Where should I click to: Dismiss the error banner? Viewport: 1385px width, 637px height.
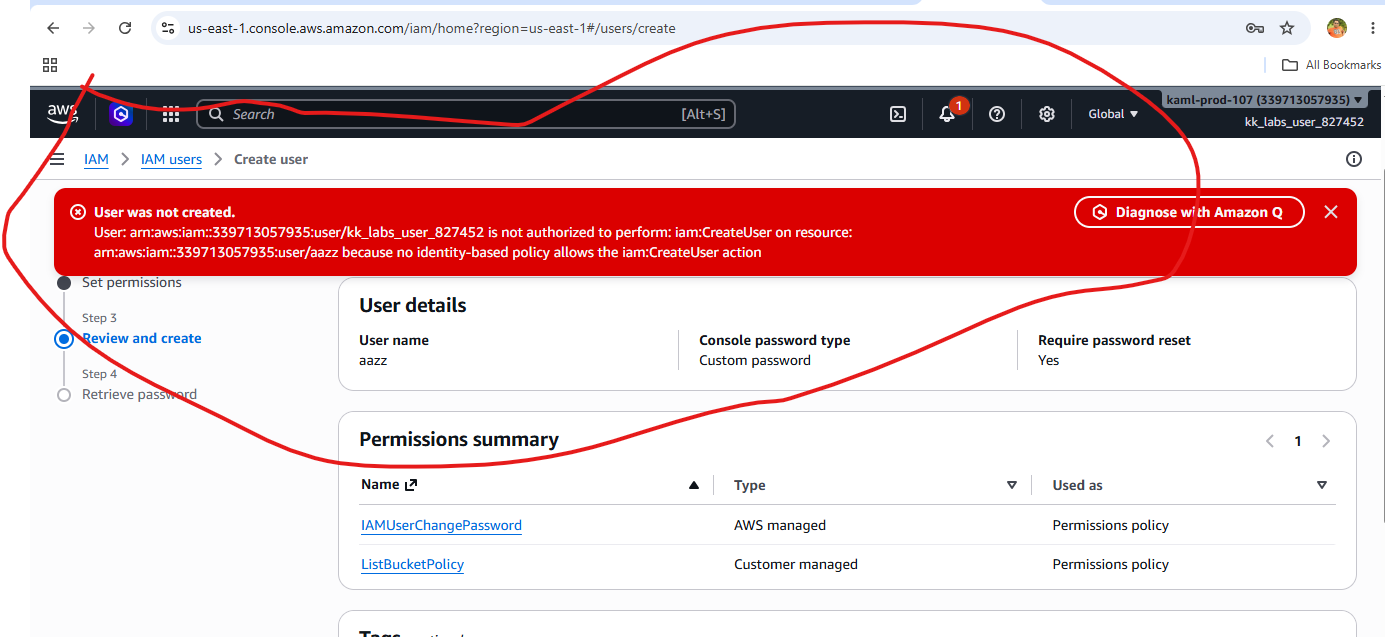1330,212
